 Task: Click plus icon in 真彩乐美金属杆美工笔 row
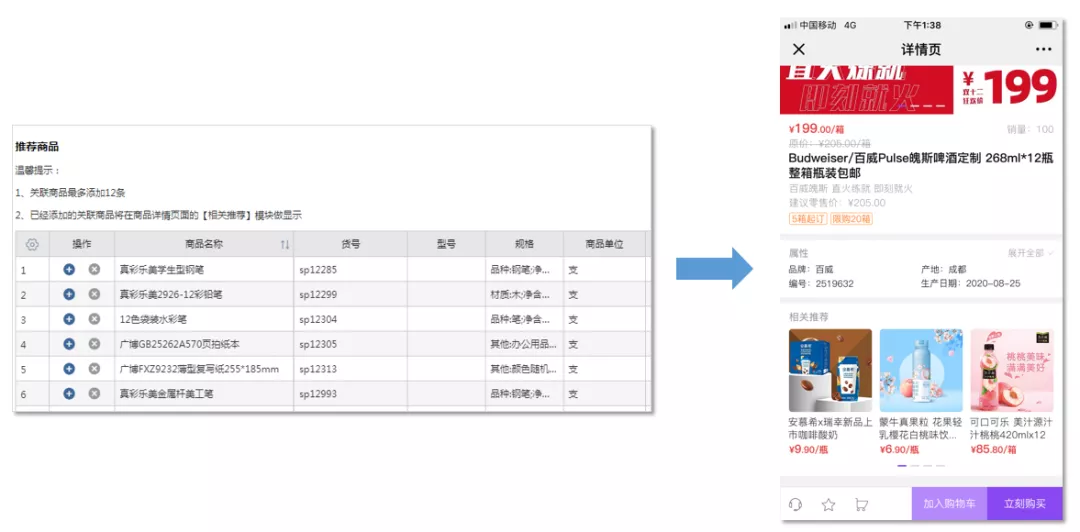tap(69, 393)
